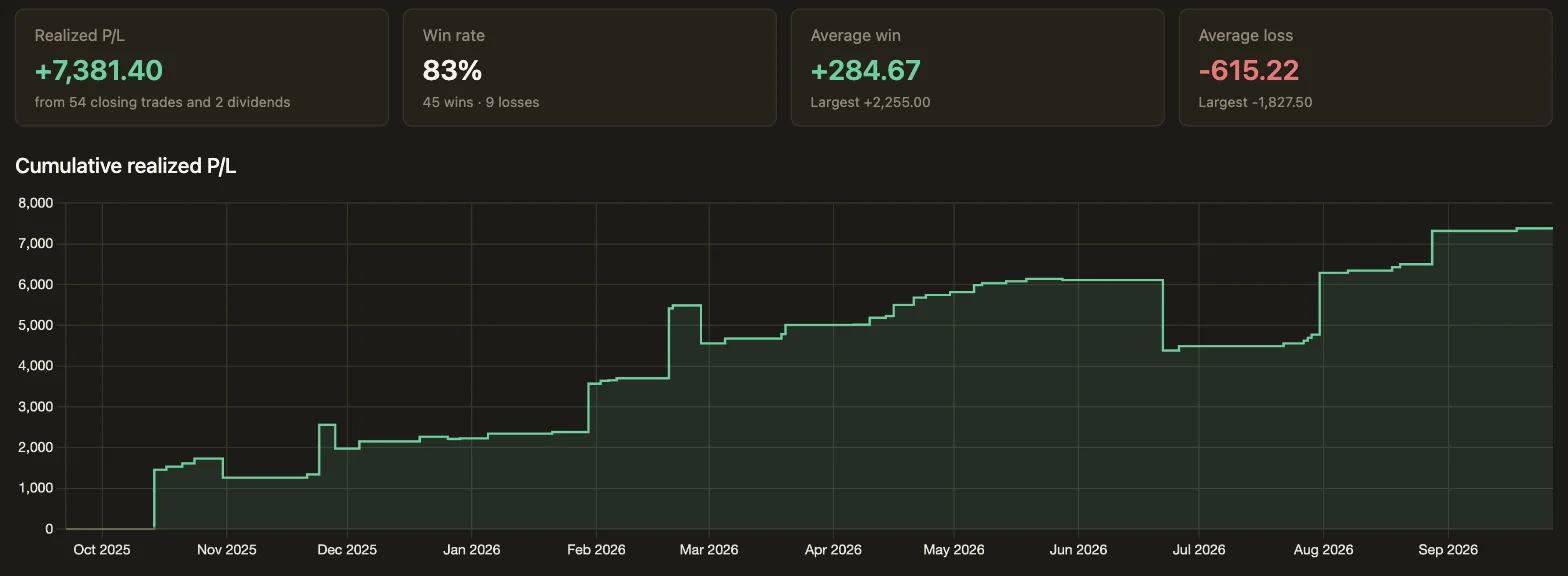Click the 7,000 y-axis label

tap(35, 244)
